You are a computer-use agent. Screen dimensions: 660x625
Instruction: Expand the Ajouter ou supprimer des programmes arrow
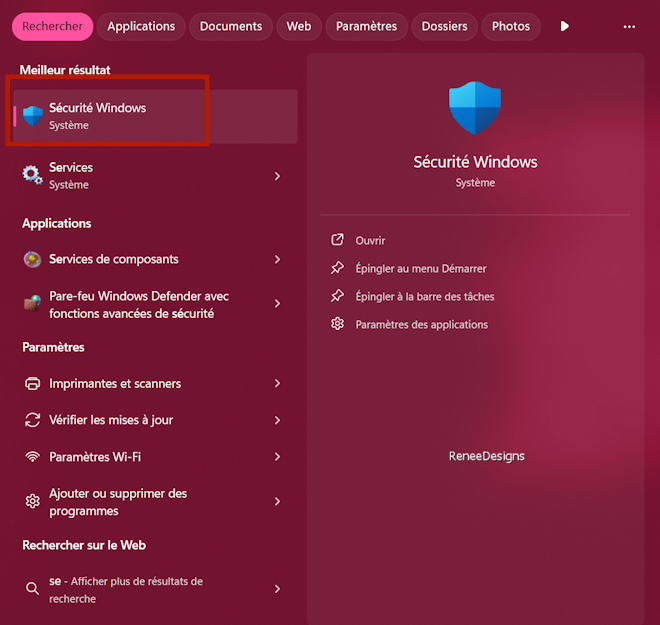coord(277,501)
